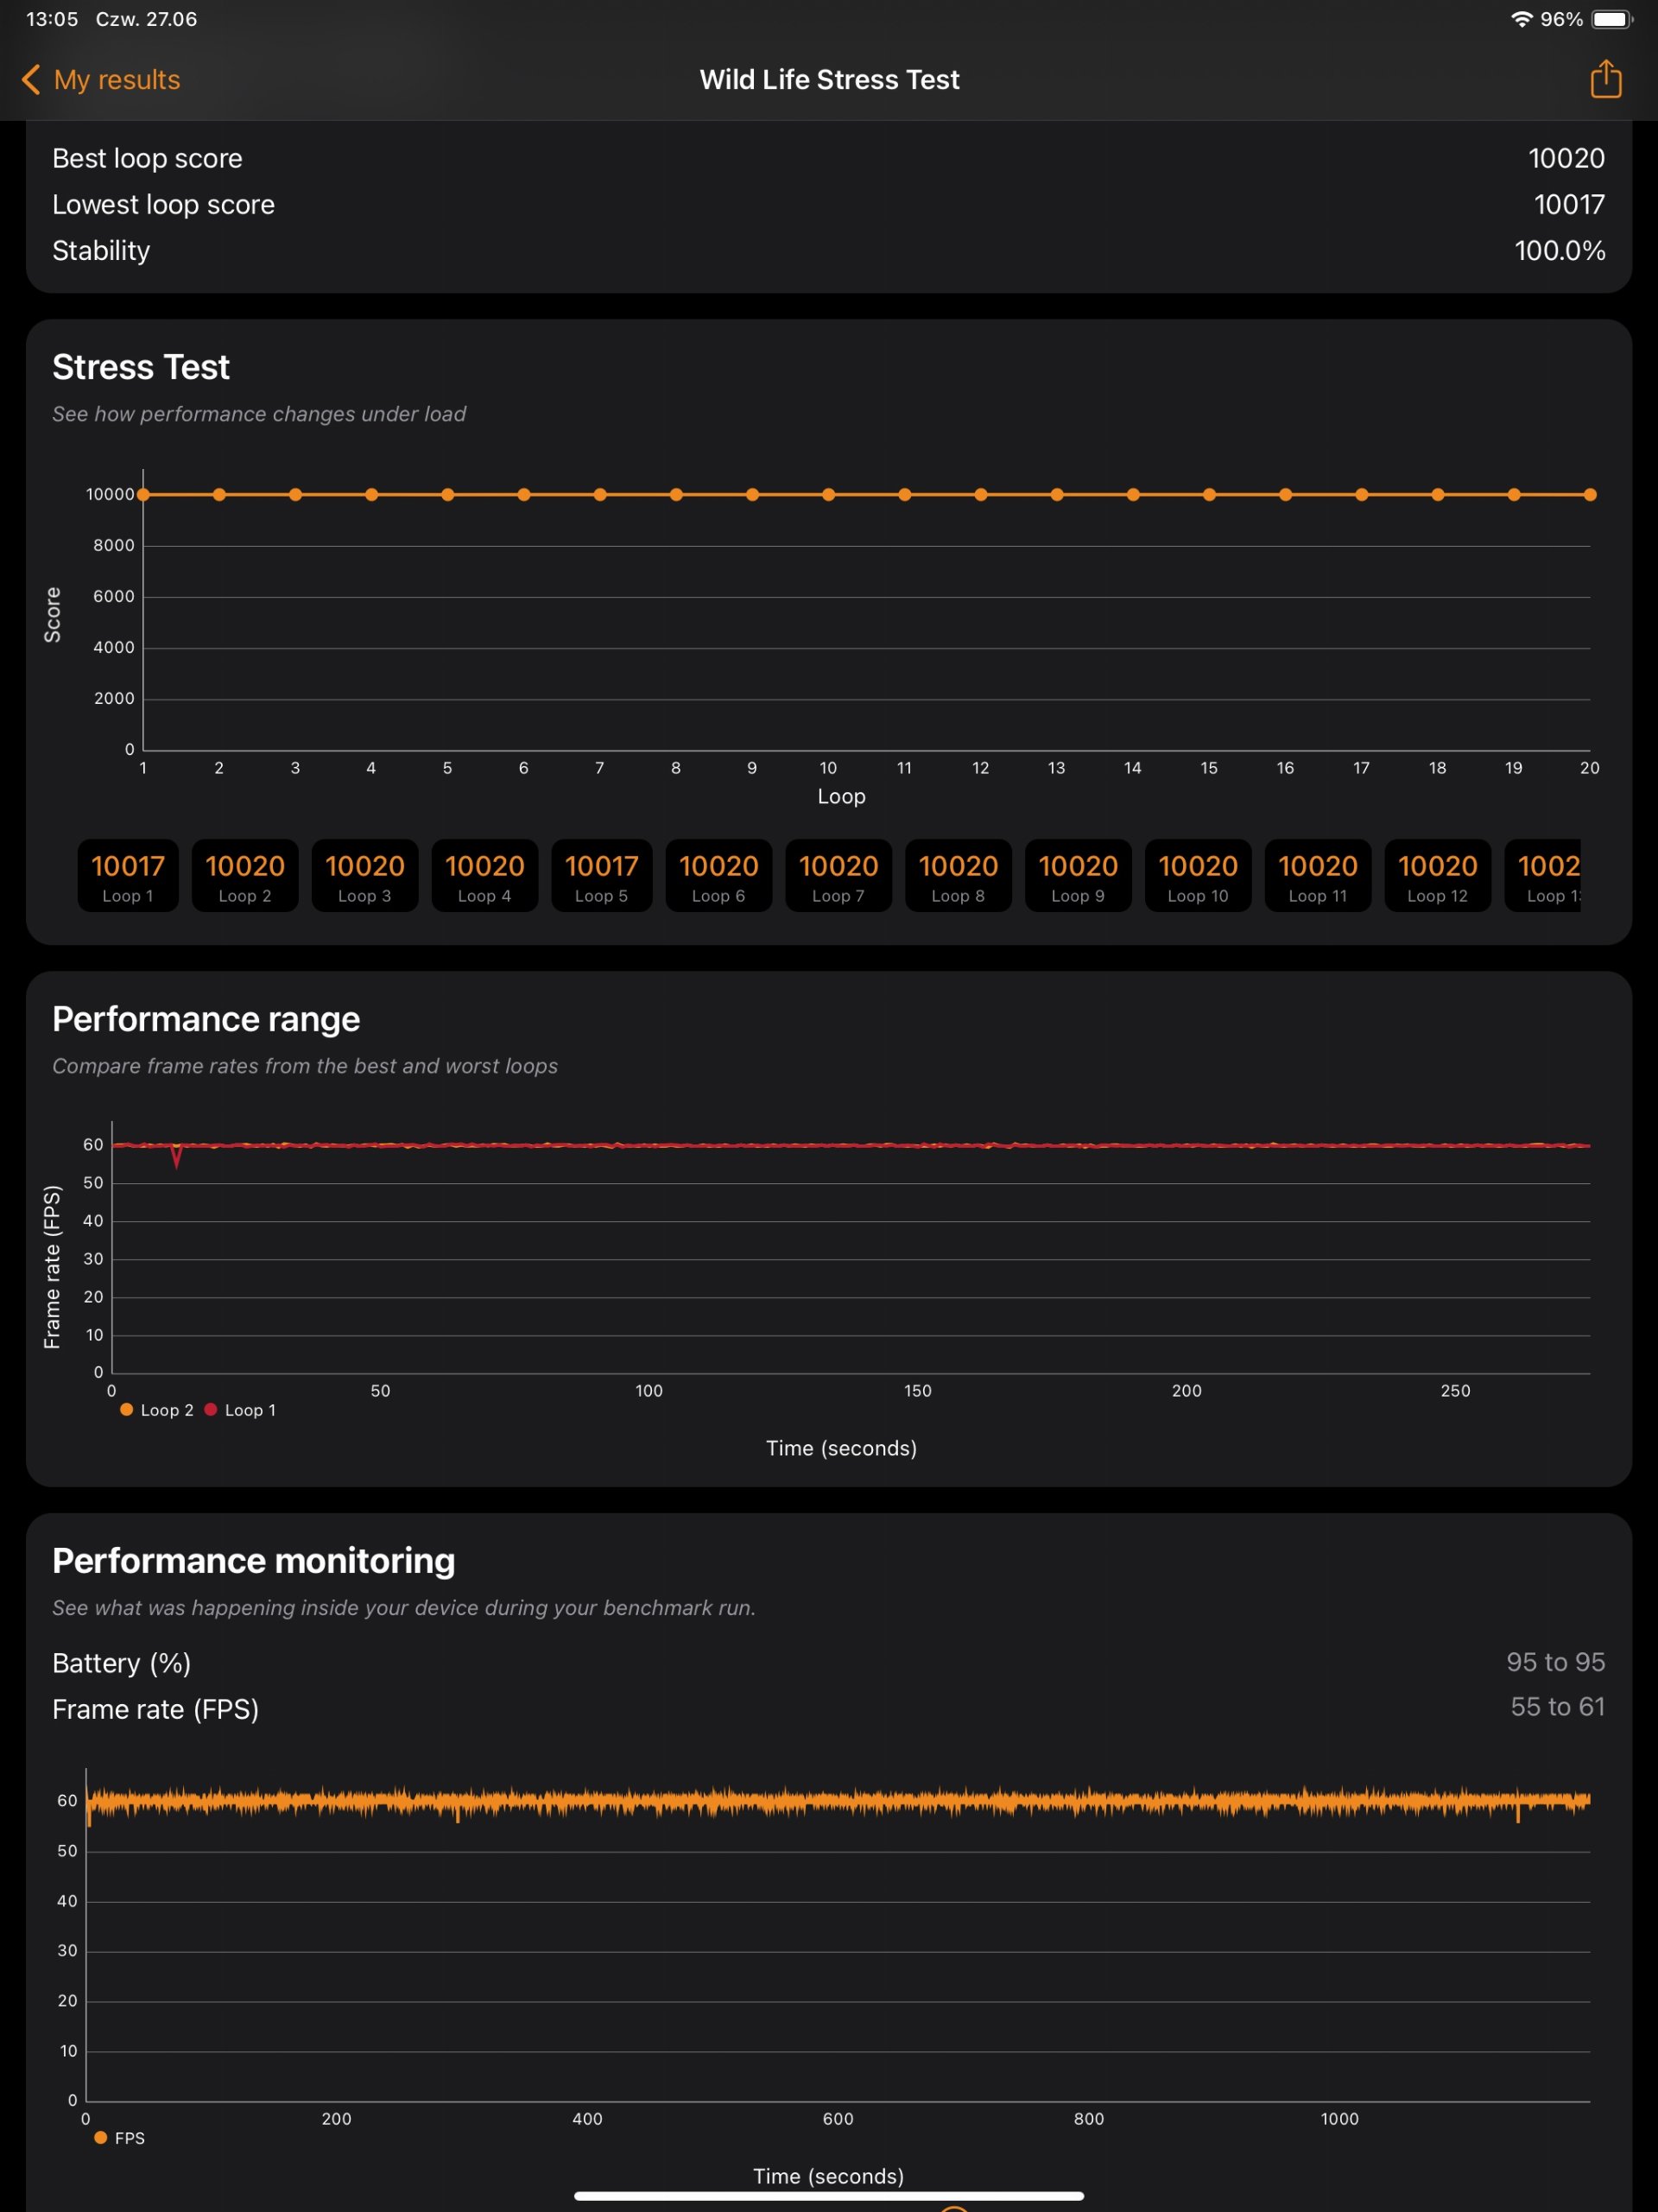
Task: Select the Loop 5 score card
Action: pos(602,875)
